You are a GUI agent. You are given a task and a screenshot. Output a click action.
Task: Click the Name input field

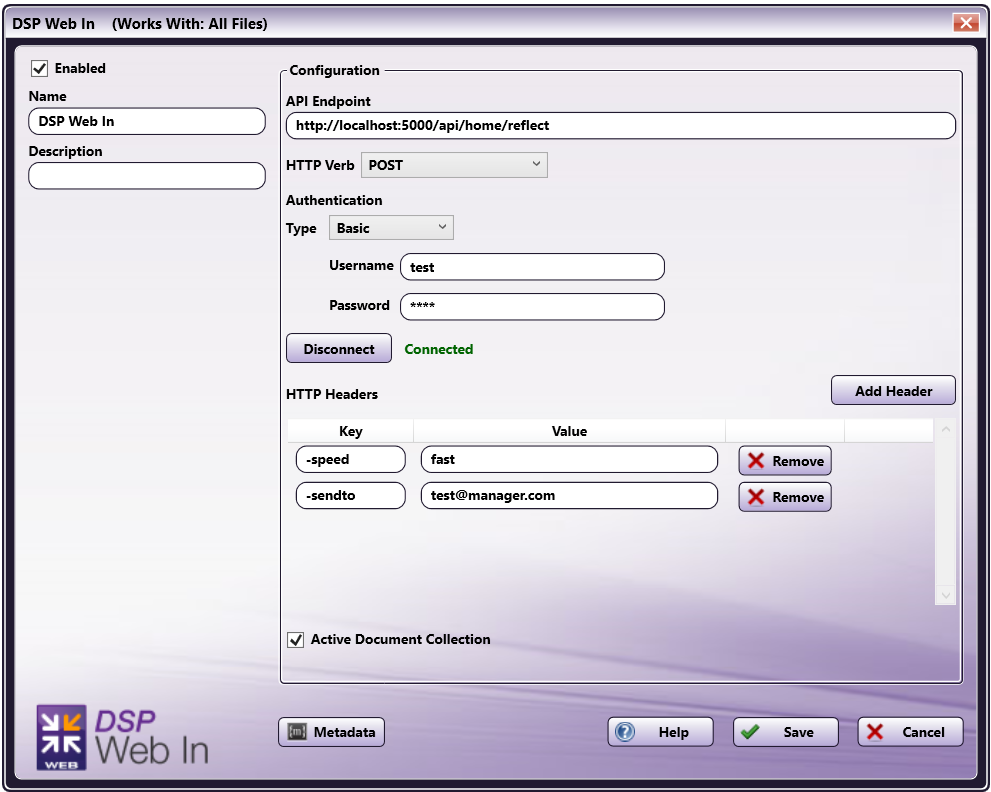[x=147, y=121]
